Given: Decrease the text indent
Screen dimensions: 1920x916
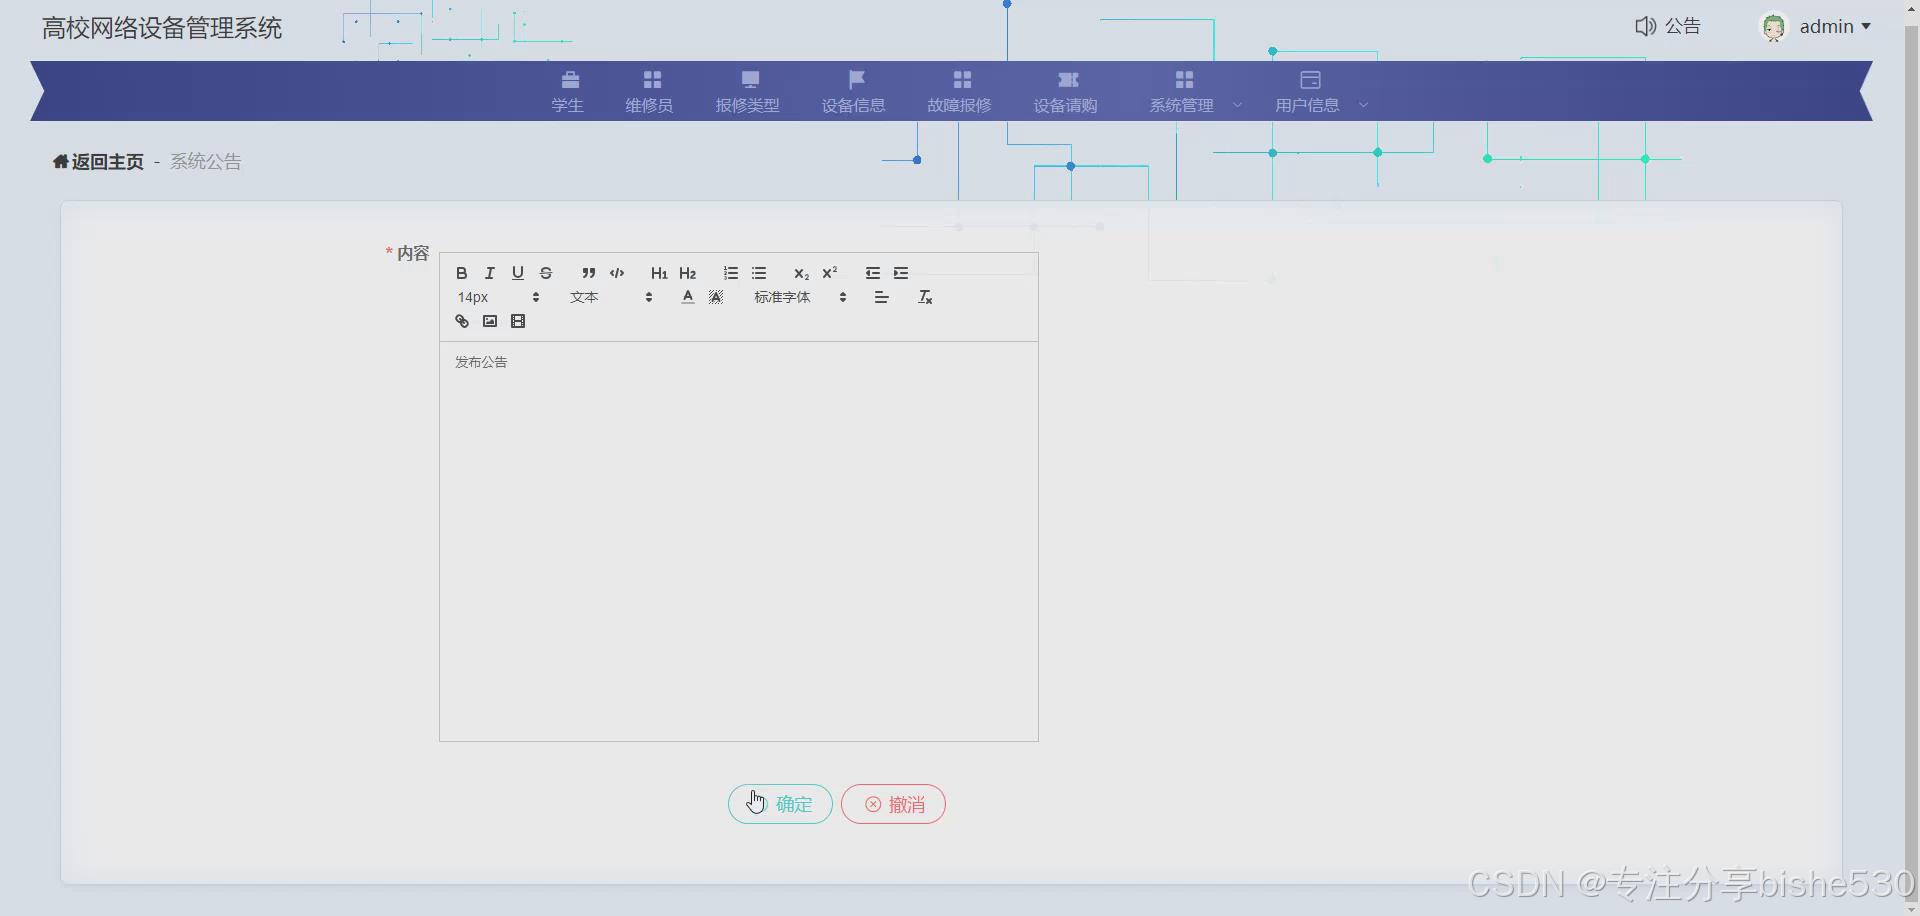Looking at the screenshot, I should tap(873, 273).
